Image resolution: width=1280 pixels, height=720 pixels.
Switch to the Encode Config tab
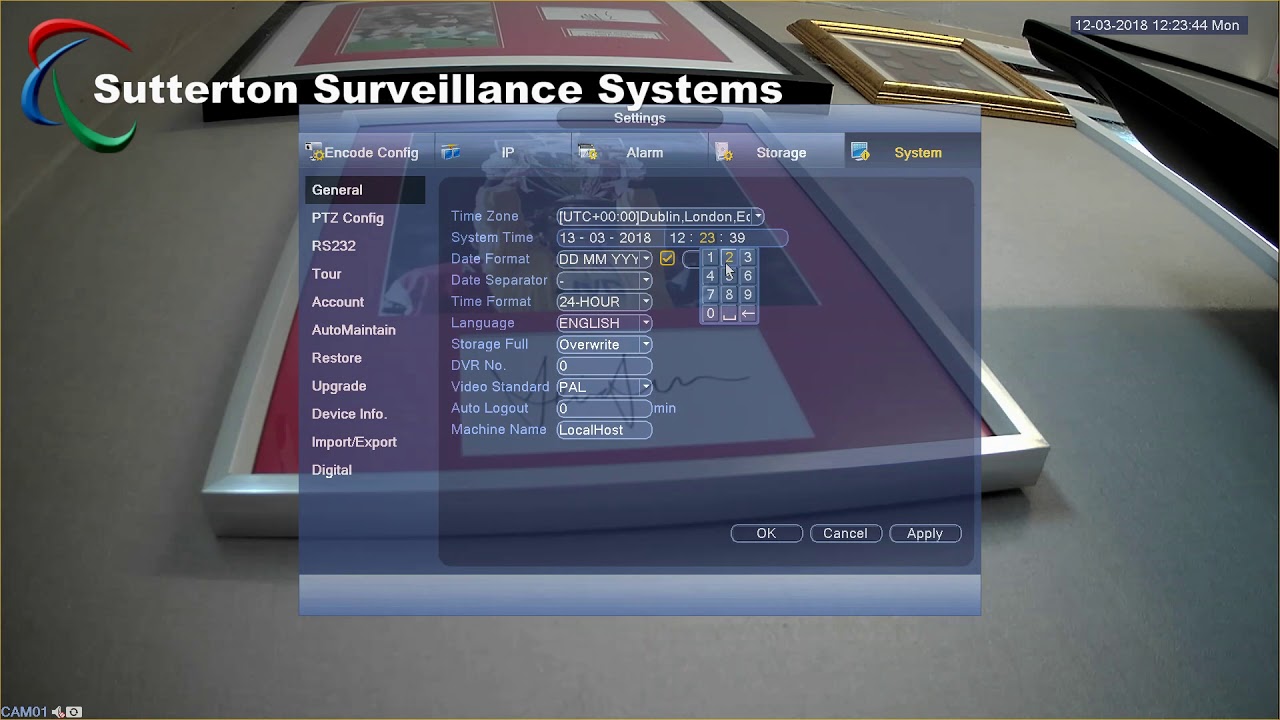point(366,152)
